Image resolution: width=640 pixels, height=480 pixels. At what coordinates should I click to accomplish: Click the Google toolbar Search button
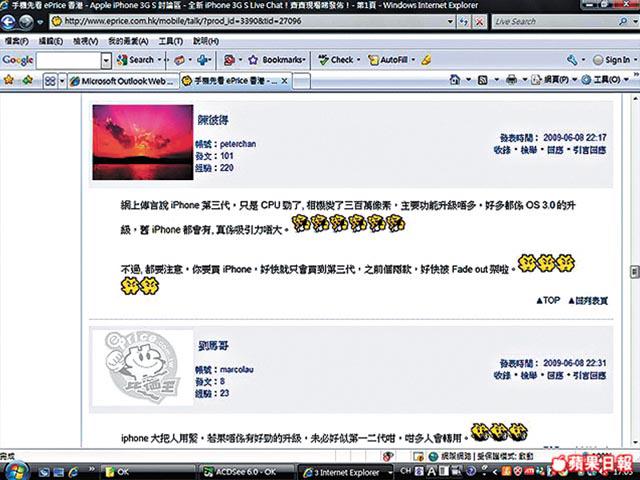click(x=136, y=60)
